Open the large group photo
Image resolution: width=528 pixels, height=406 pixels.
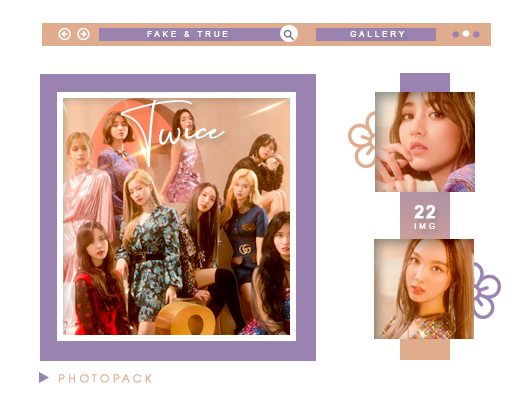pyautogui.click(x=176, y=216)
